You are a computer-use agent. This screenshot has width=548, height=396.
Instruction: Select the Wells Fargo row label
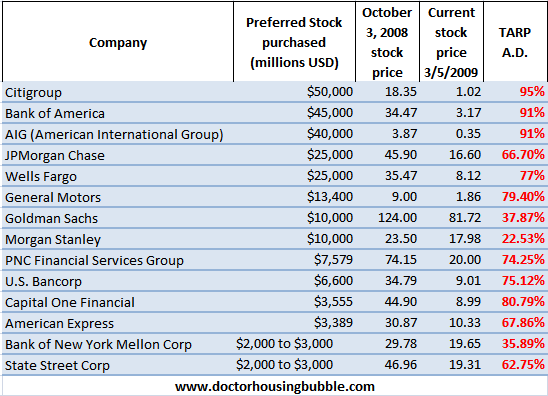41,177
